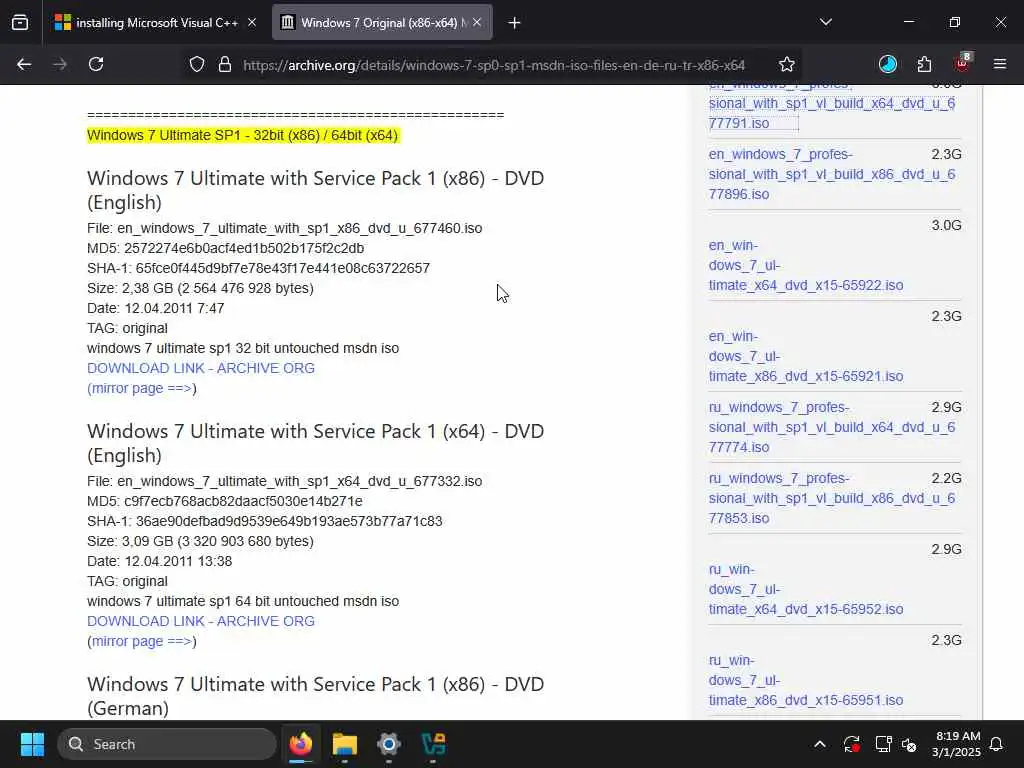The height and width of the screenshot is (768, 1024).
Task: Go forward to next page
Action: pyautogui.click(x=60, y=64)
